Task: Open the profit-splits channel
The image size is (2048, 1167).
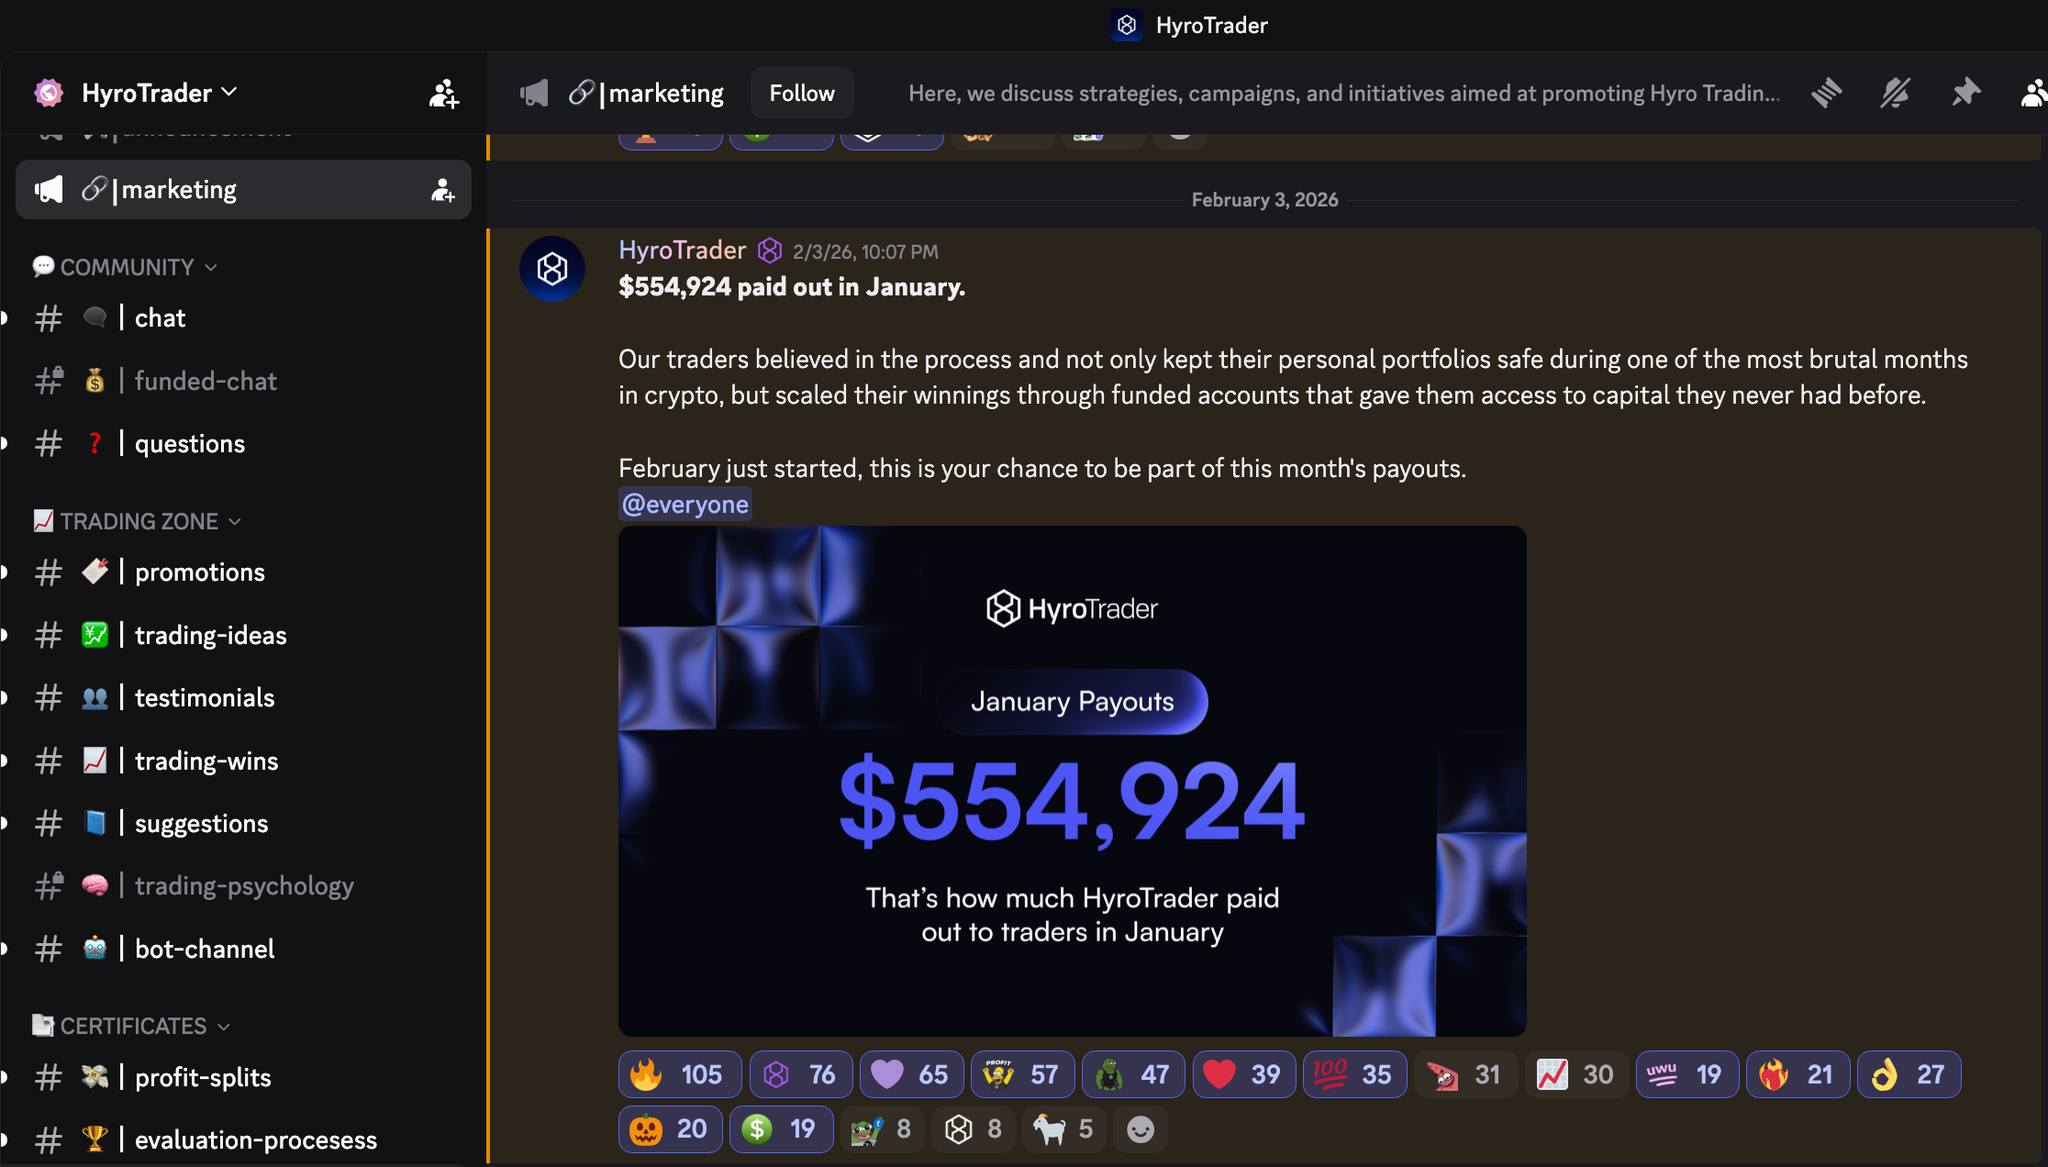Action: click(243, 1077)
